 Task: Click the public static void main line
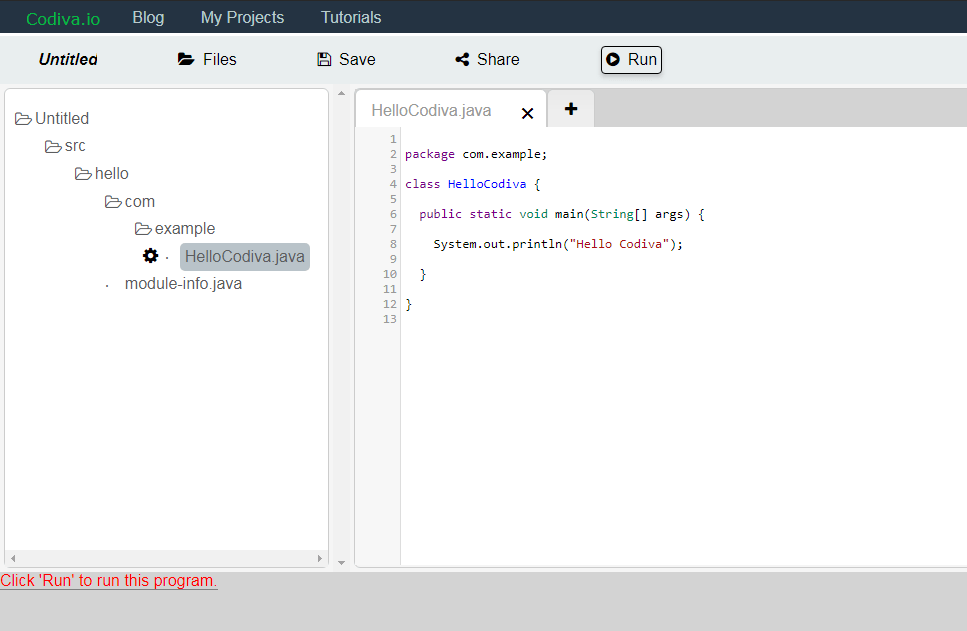coord(562,214)
